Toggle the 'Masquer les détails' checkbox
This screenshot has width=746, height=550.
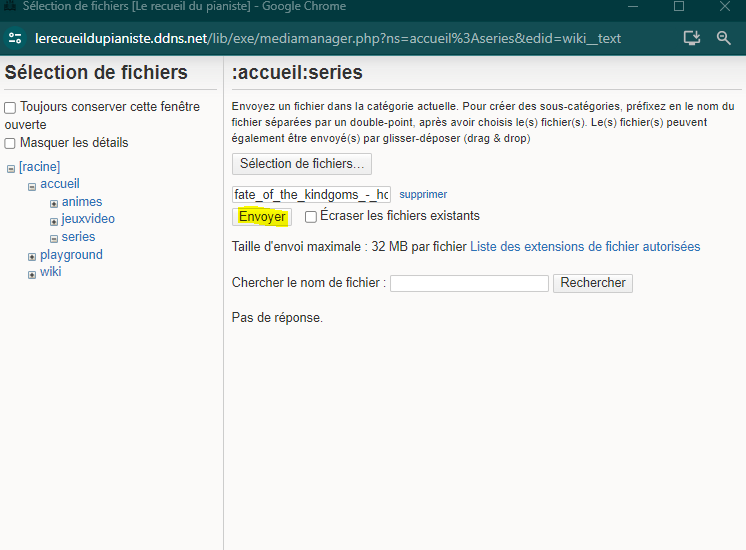pyautogui.click(x=10, y=143)
